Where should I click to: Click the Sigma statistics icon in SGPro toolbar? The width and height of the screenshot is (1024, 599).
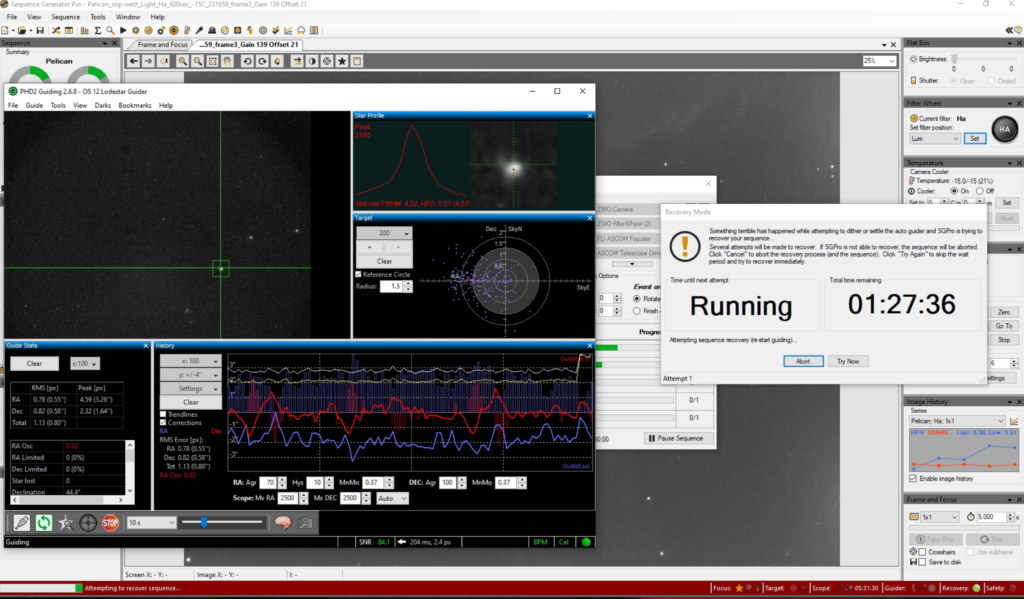(97, 30)
